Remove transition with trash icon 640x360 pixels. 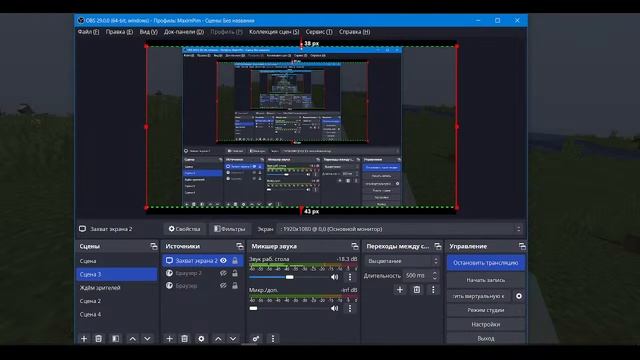point(416,290)
